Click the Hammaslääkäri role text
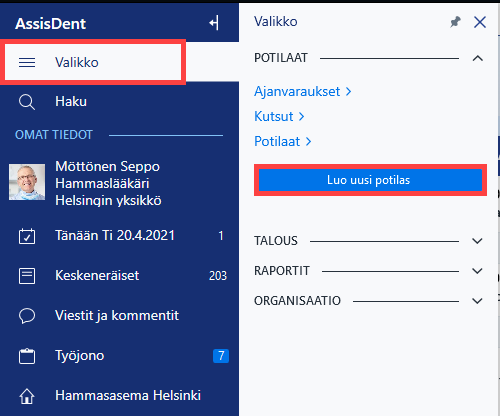500x416 pixels. [x=102, y=183]
